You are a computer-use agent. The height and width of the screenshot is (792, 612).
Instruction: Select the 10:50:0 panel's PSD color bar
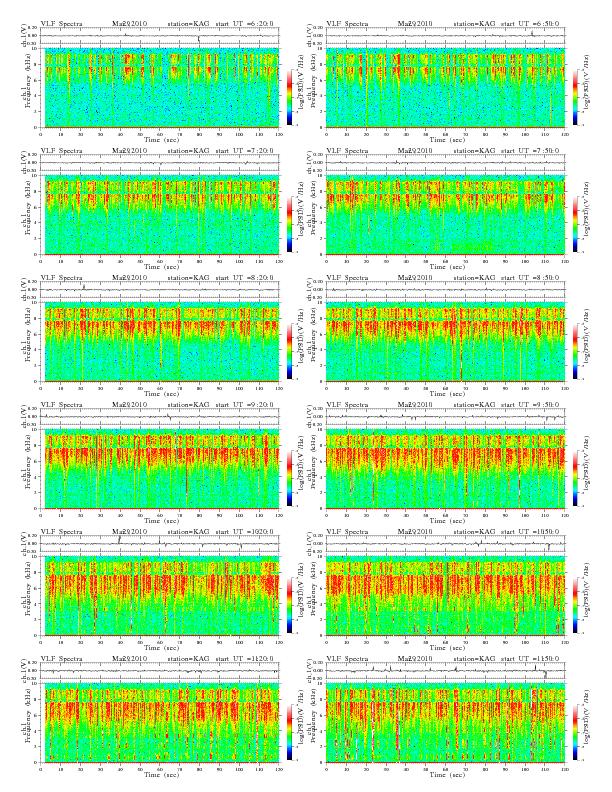576,605
